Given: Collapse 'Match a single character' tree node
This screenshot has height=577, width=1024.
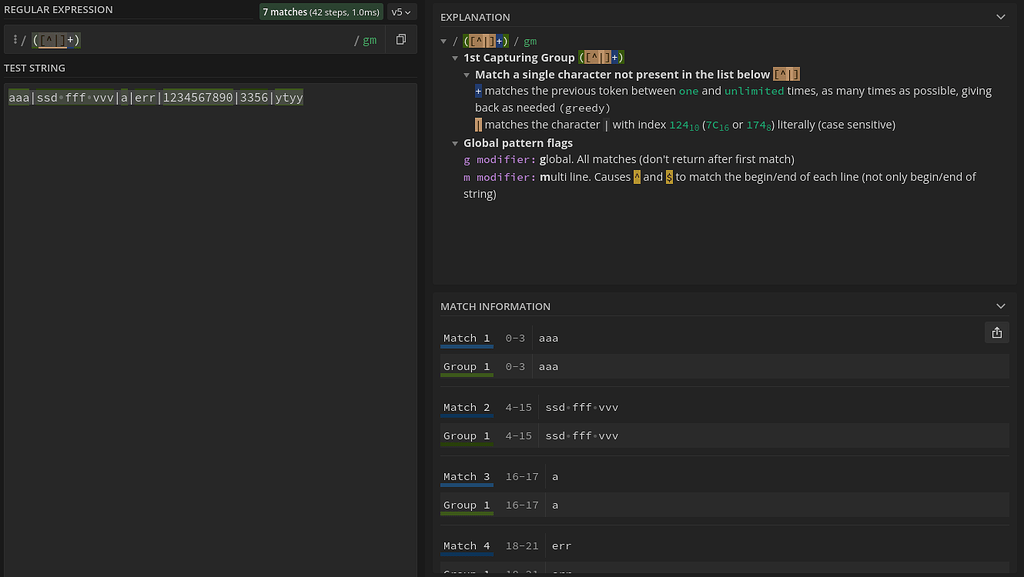Looking at the screenshot, I should click(x=466, y=75).
